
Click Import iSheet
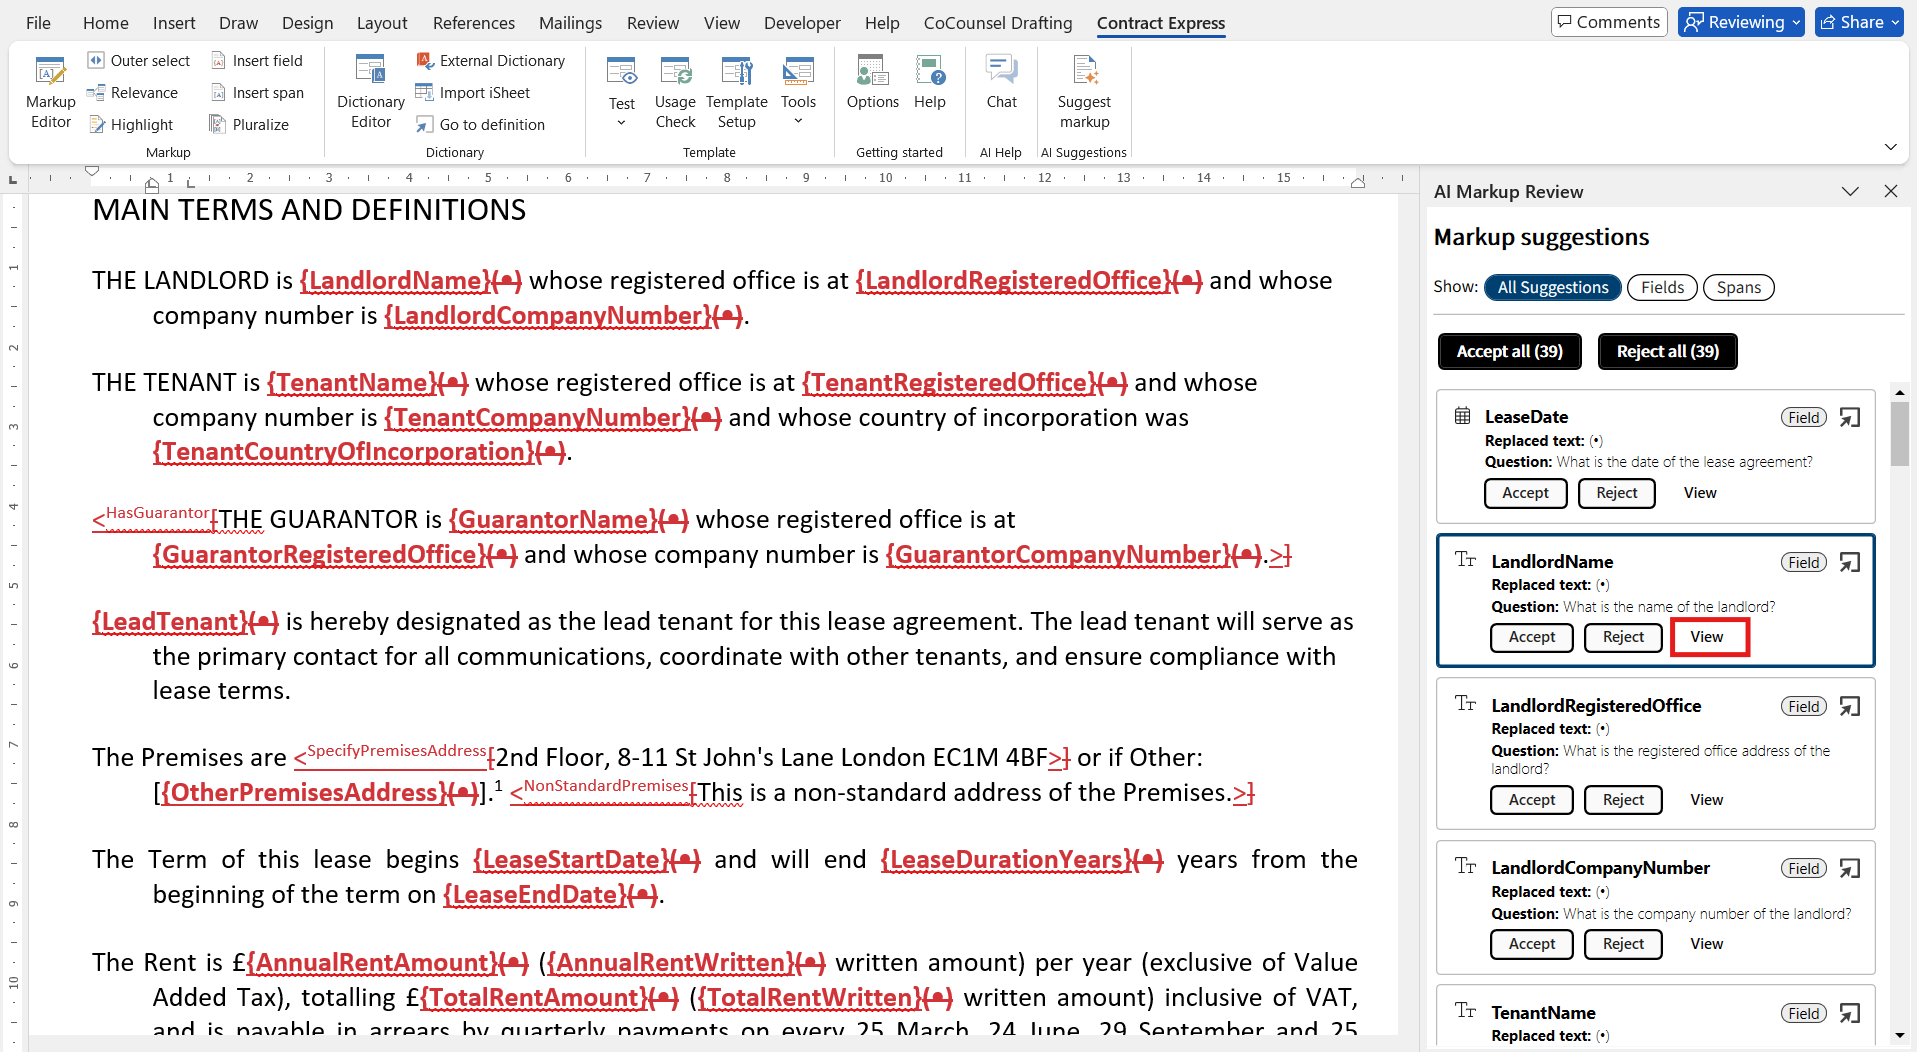pos(474,93)
